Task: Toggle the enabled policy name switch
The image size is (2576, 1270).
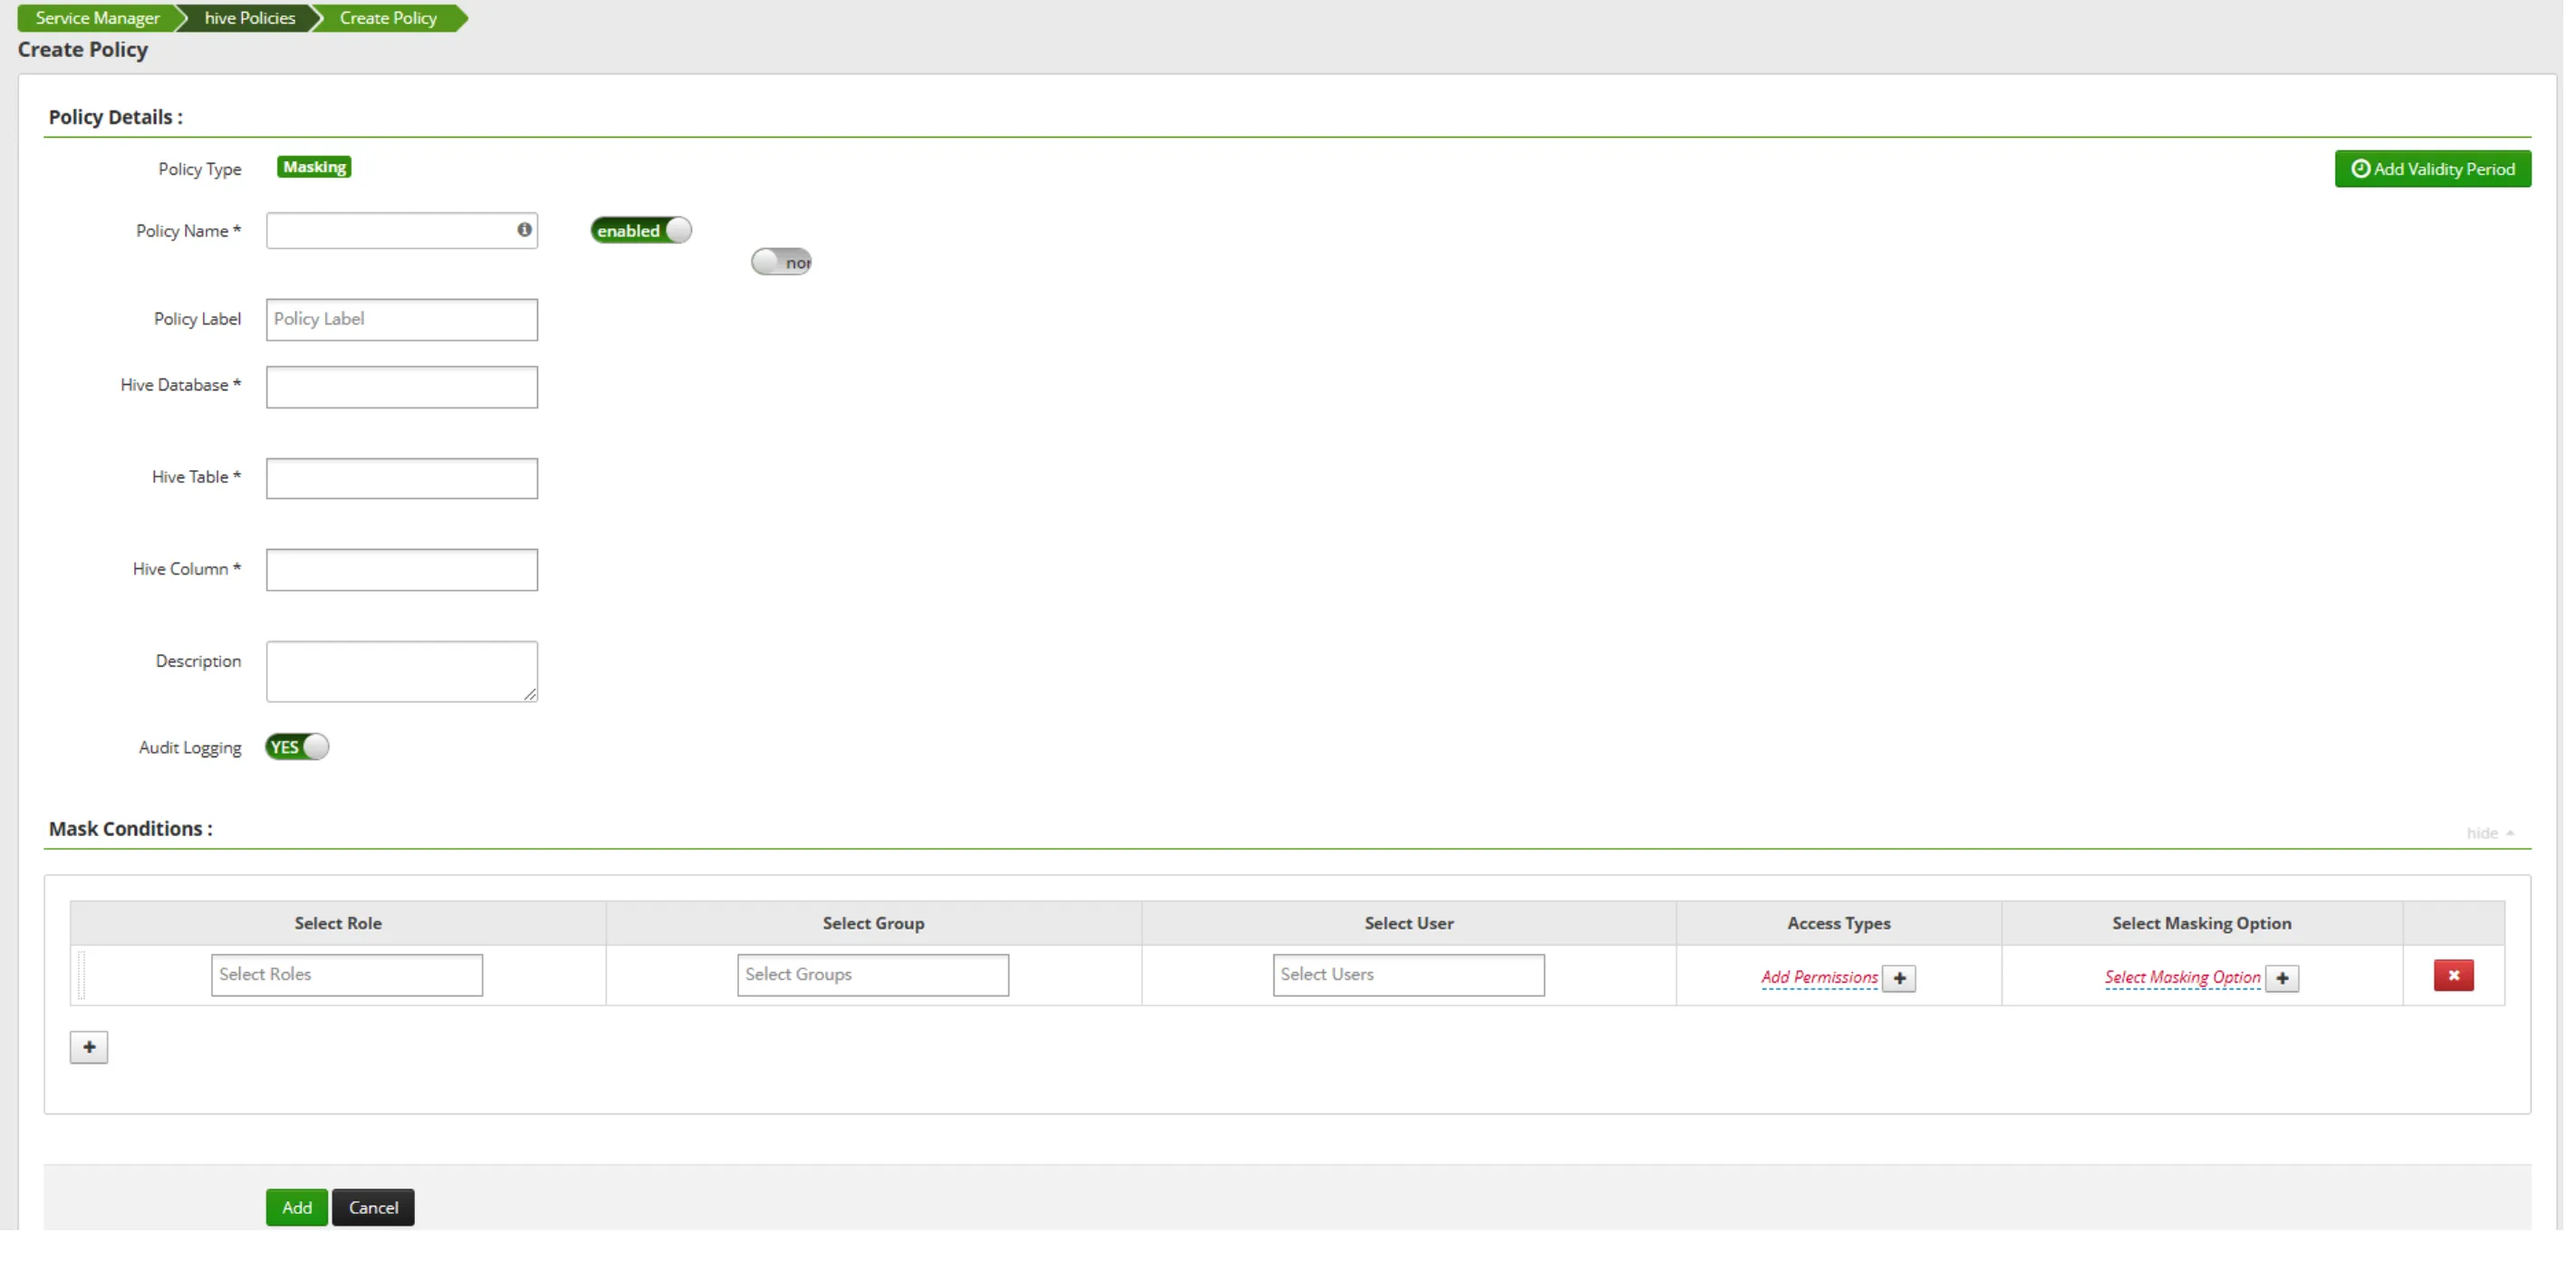Action: click(642, 230)
